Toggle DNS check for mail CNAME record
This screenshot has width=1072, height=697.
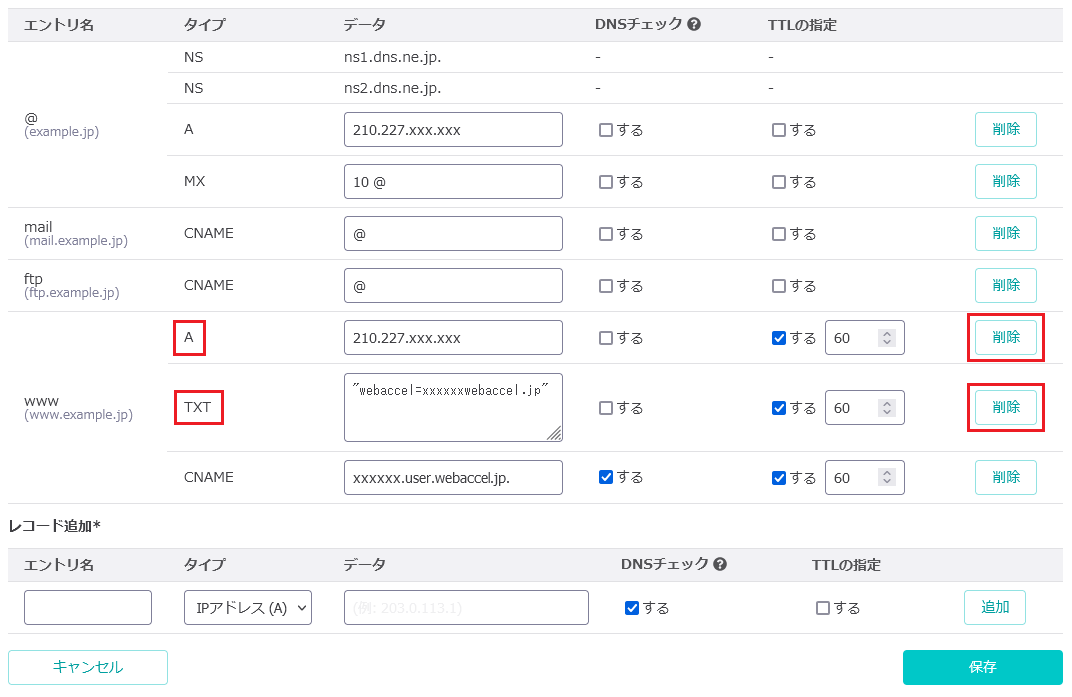pos(606,234)
